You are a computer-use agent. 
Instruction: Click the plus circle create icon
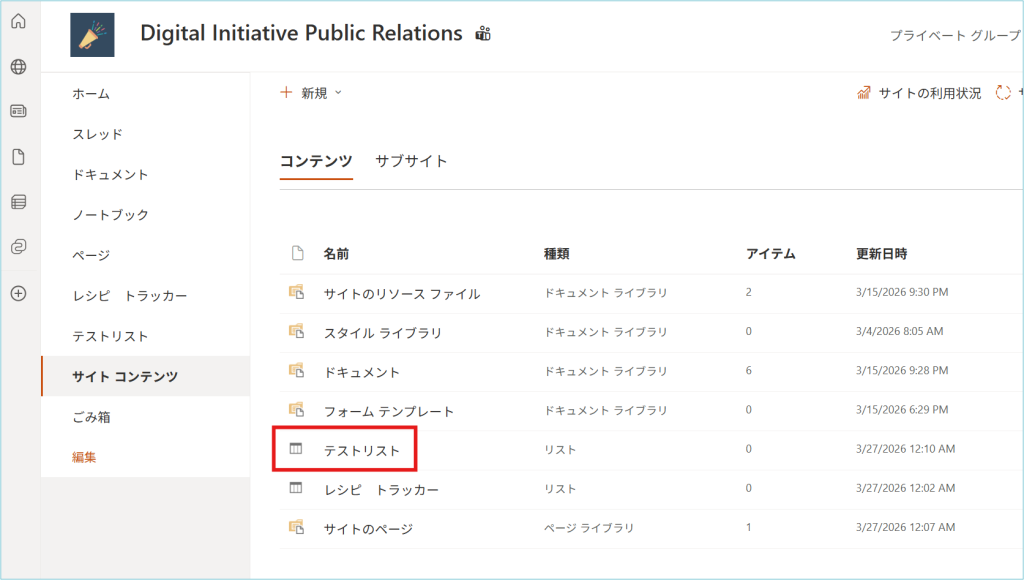[18, 293]
